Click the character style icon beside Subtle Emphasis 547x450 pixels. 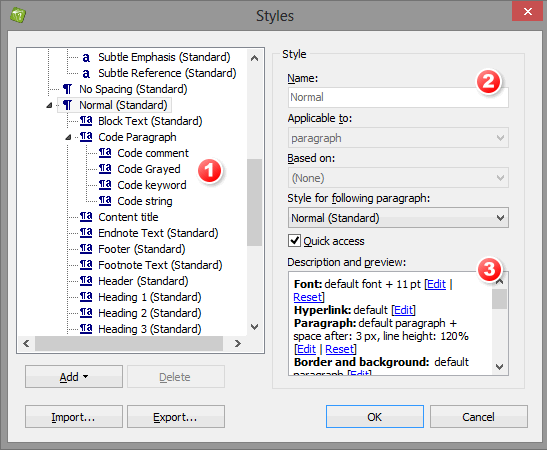coord(86,58)
